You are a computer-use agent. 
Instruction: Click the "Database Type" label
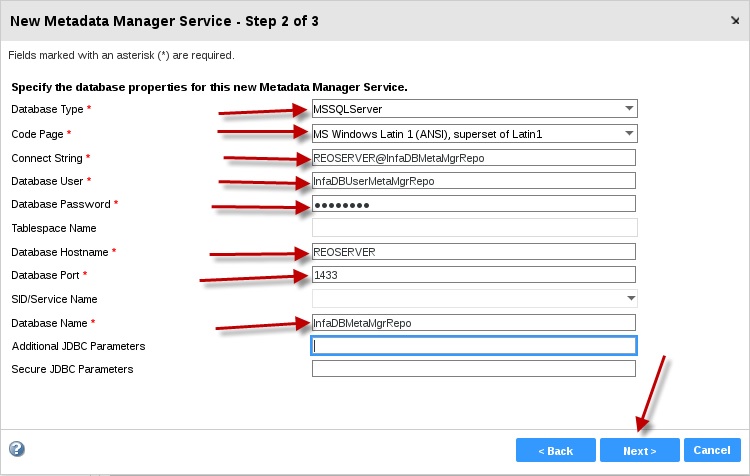pos(47,109)
